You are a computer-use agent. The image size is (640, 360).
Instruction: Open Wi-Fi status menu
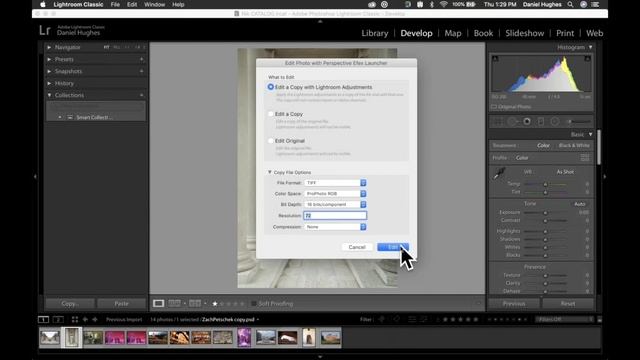[x=443, y=4]
